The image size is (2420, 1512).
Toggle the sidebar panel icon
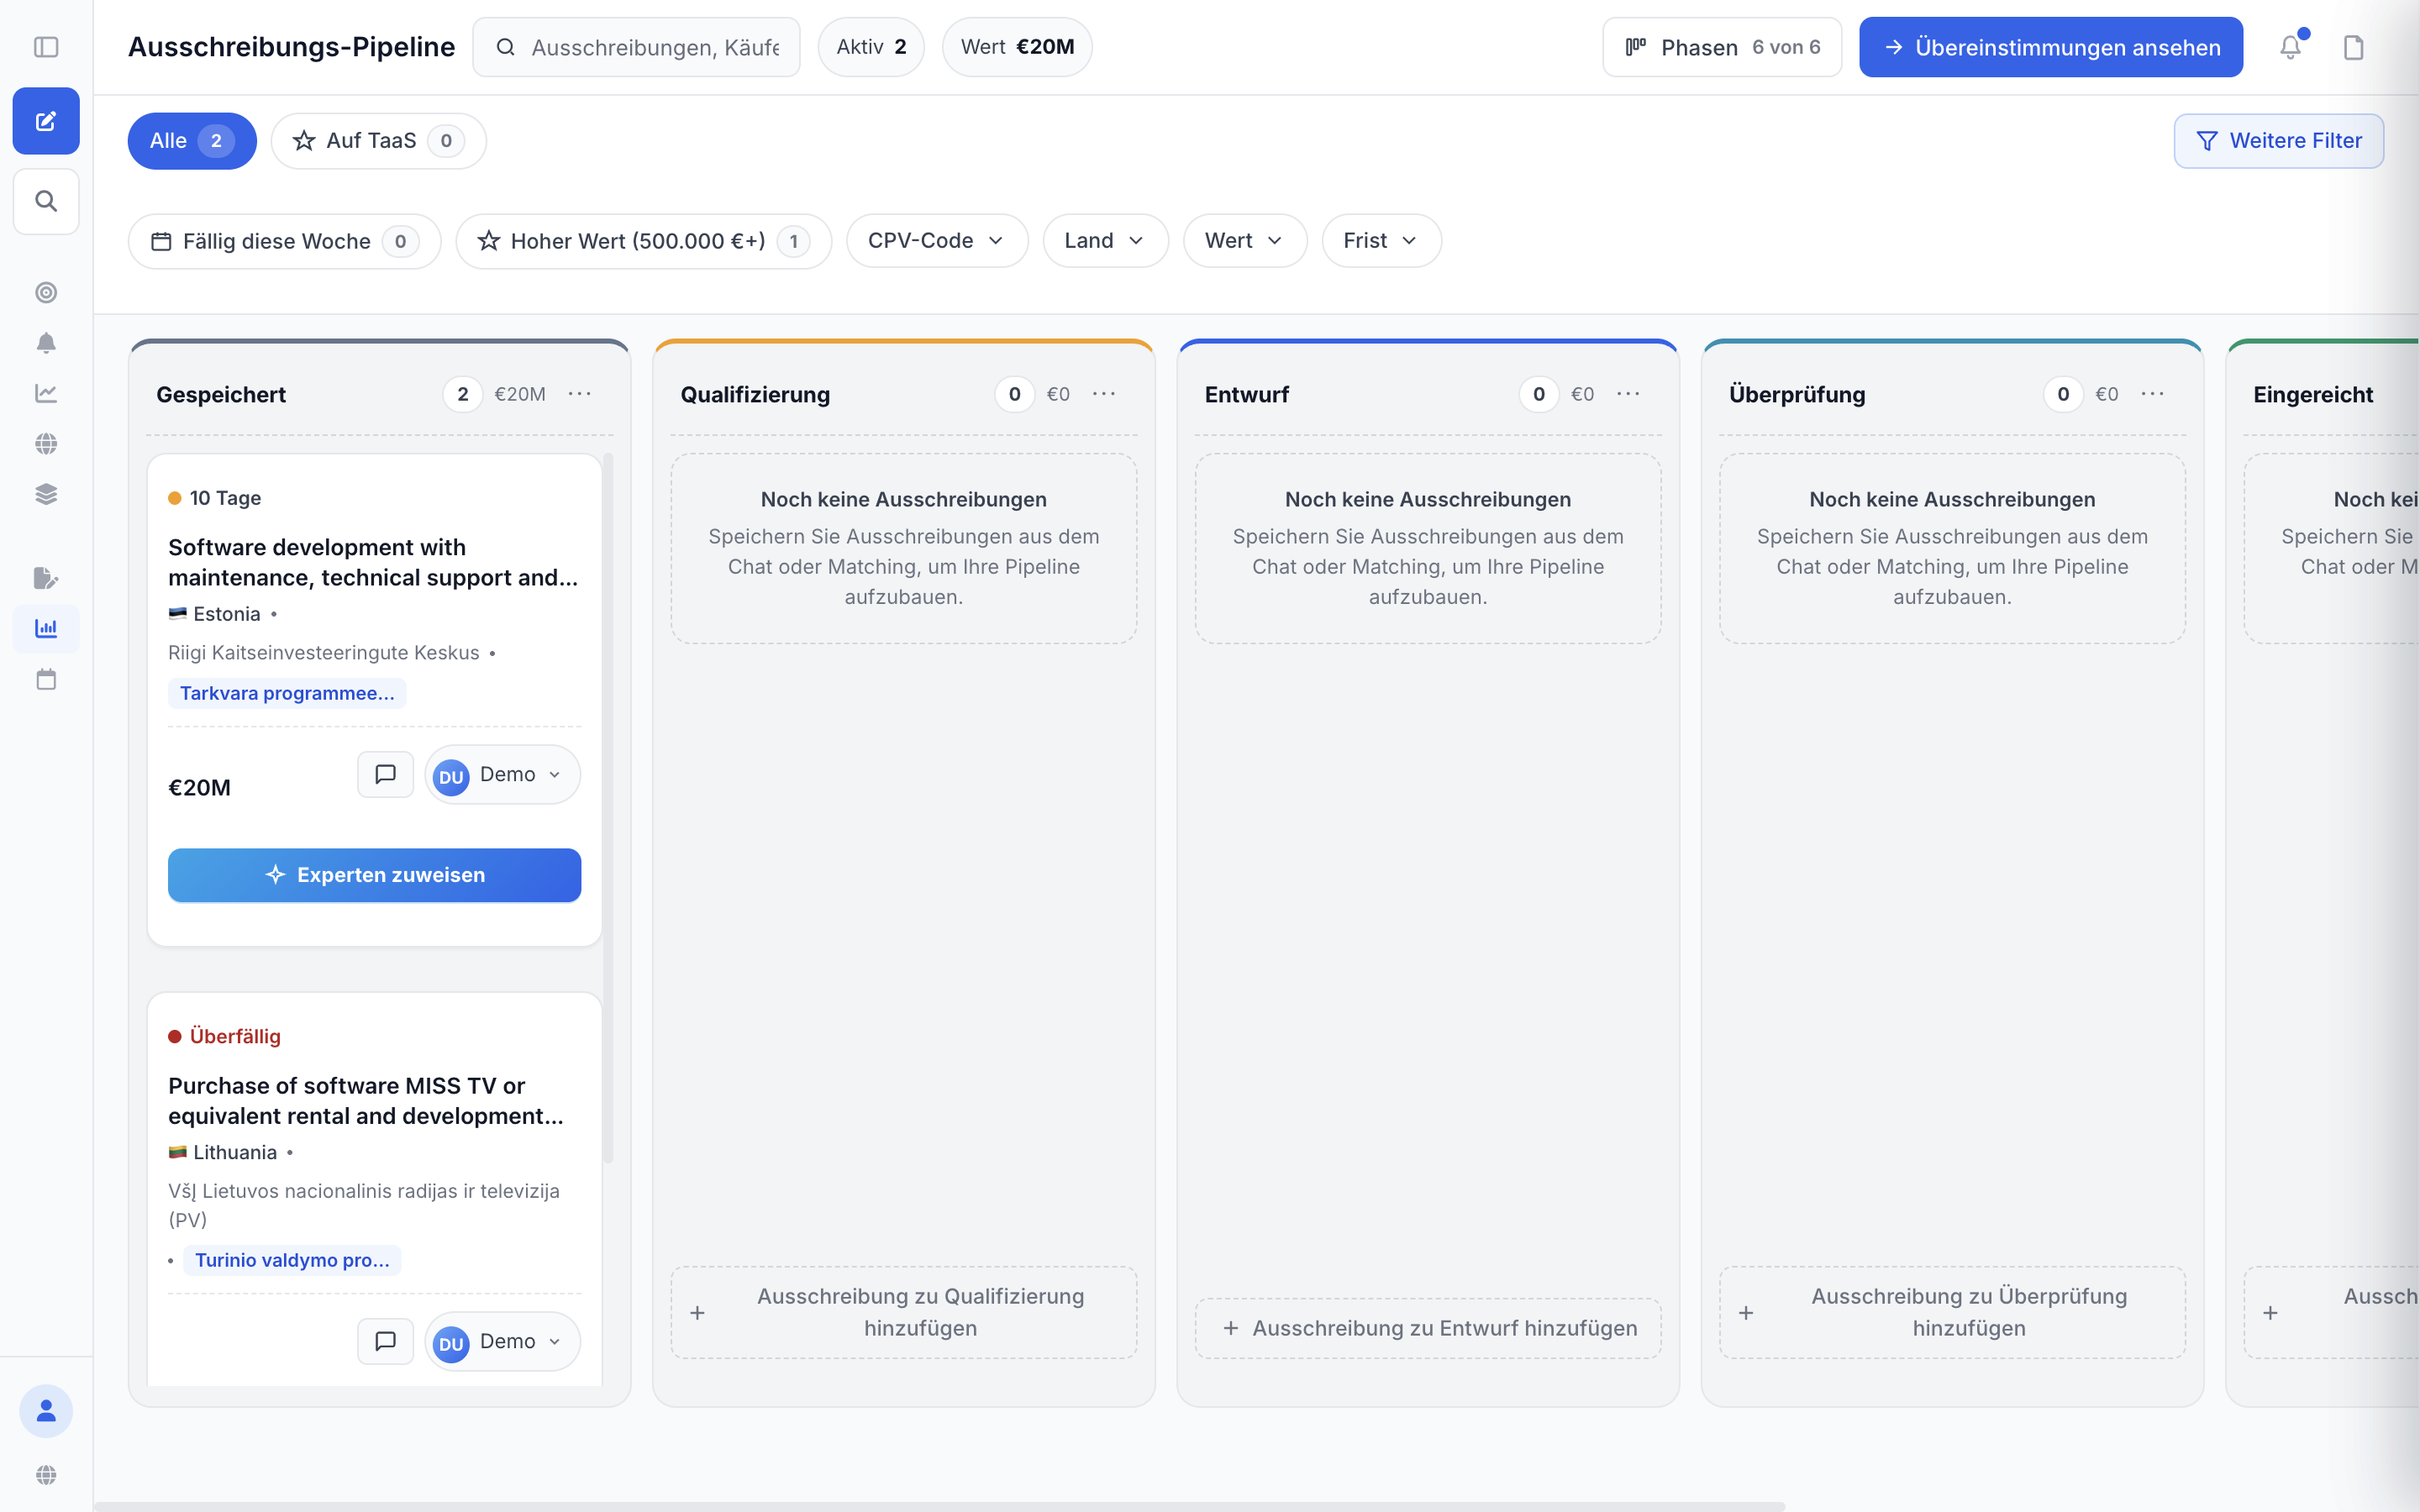pyautogui.click(x=46, y=47)
